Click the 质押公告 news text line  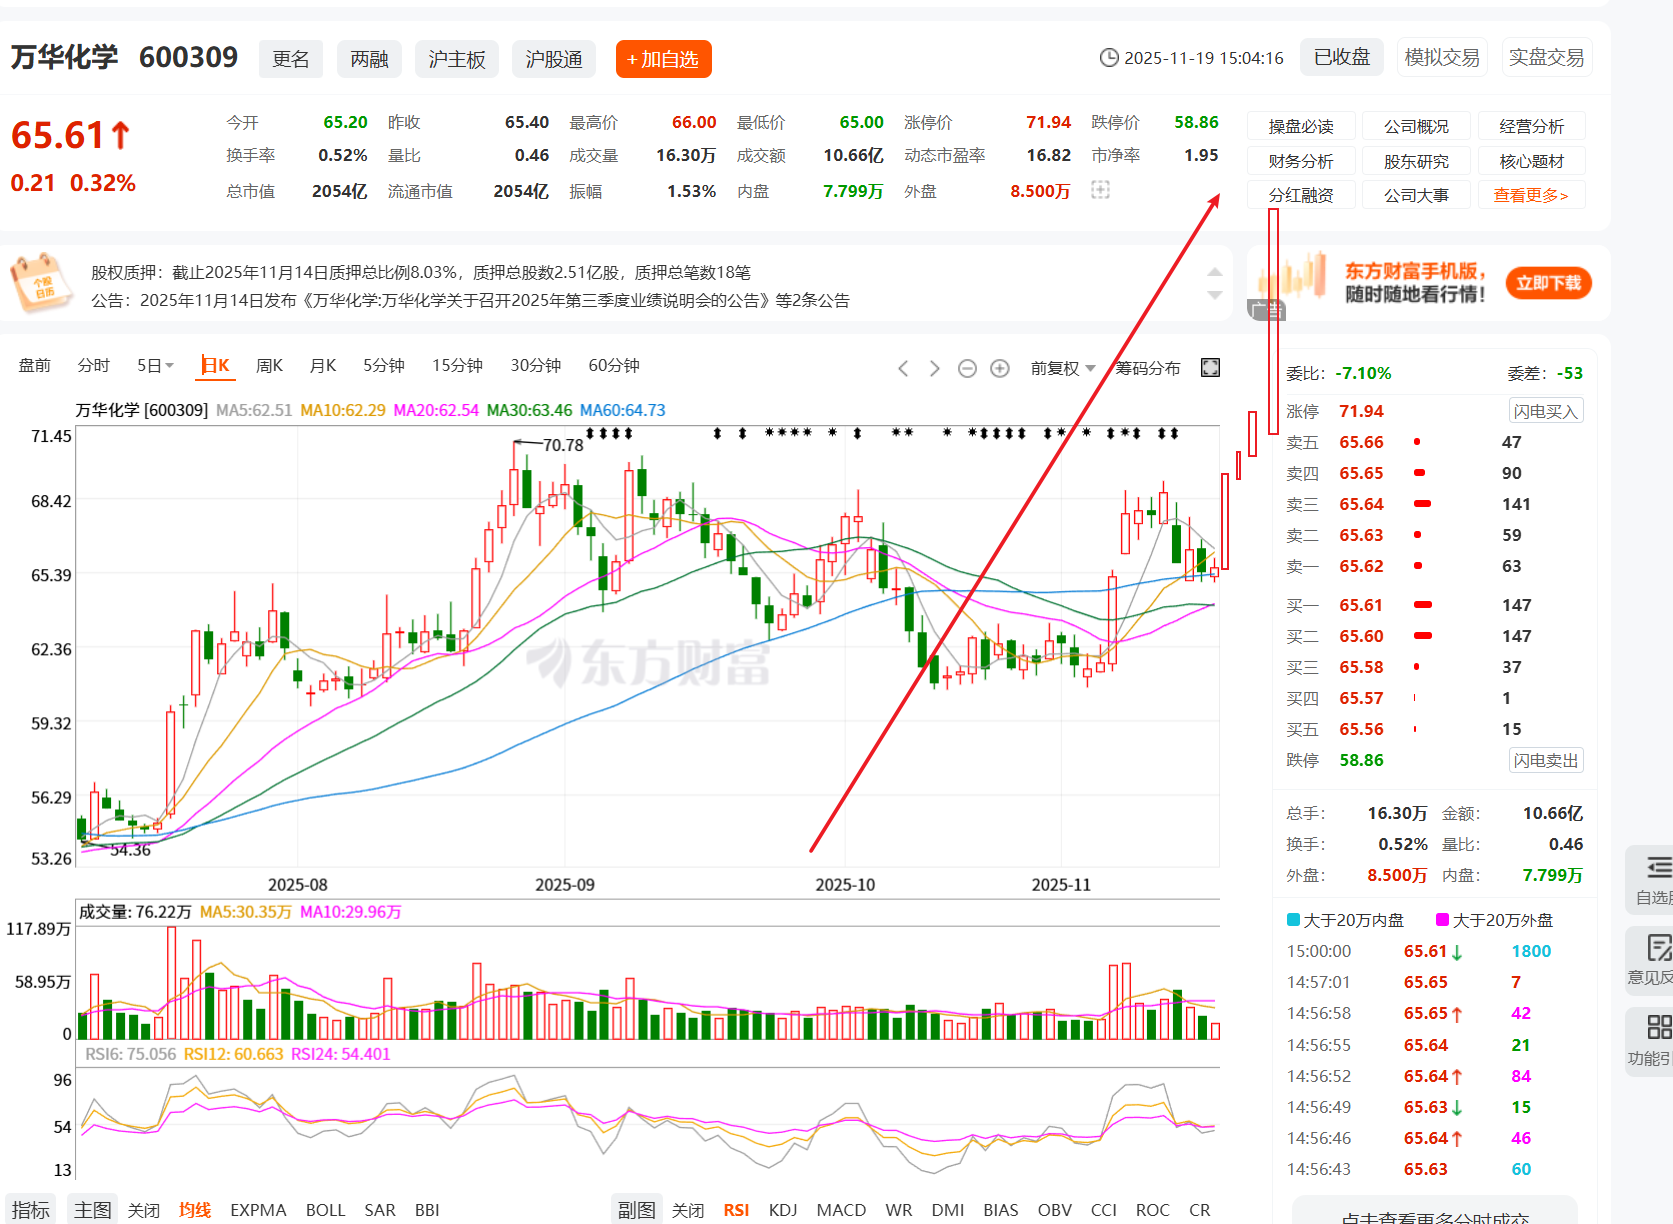pos(421,272)
